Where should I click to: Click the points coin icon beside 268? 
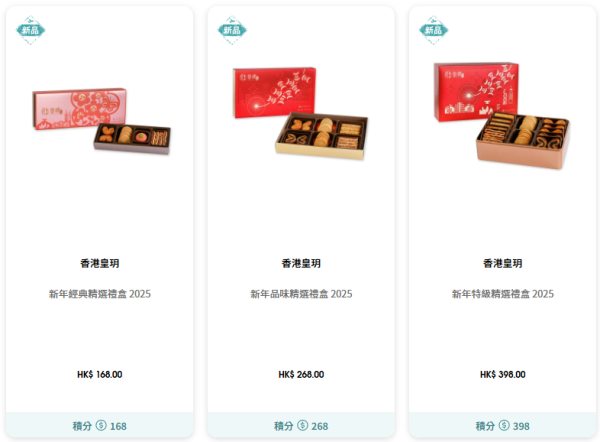pyautogui.click(x=303, y=425)
